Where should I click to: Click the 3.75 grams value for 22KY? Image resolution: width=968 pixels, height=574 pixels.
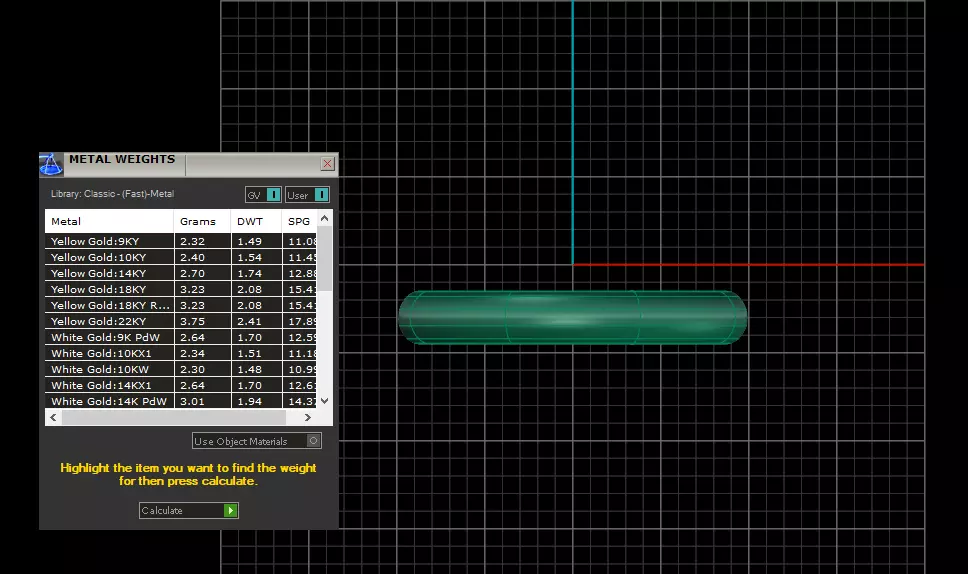(x=193, y=322)
